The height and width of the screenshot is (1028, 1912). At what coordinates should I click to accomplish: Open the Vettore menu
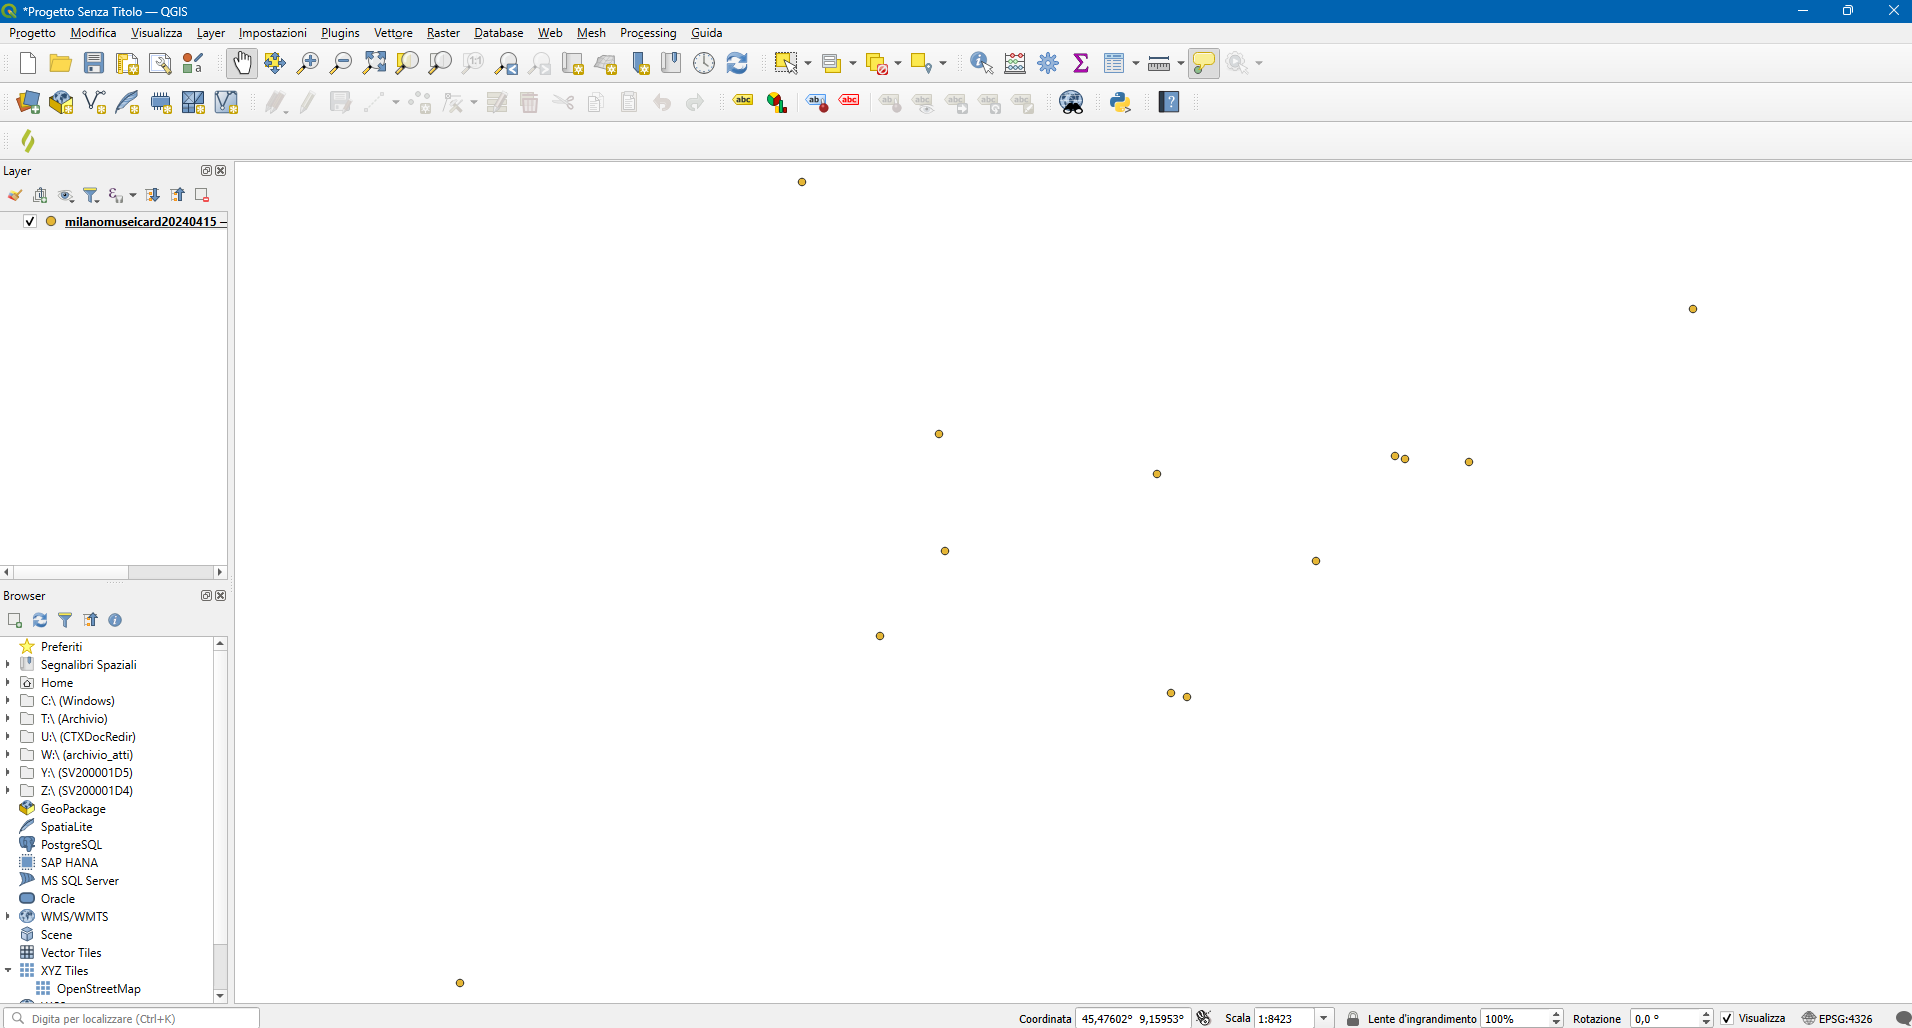point(393,33)
